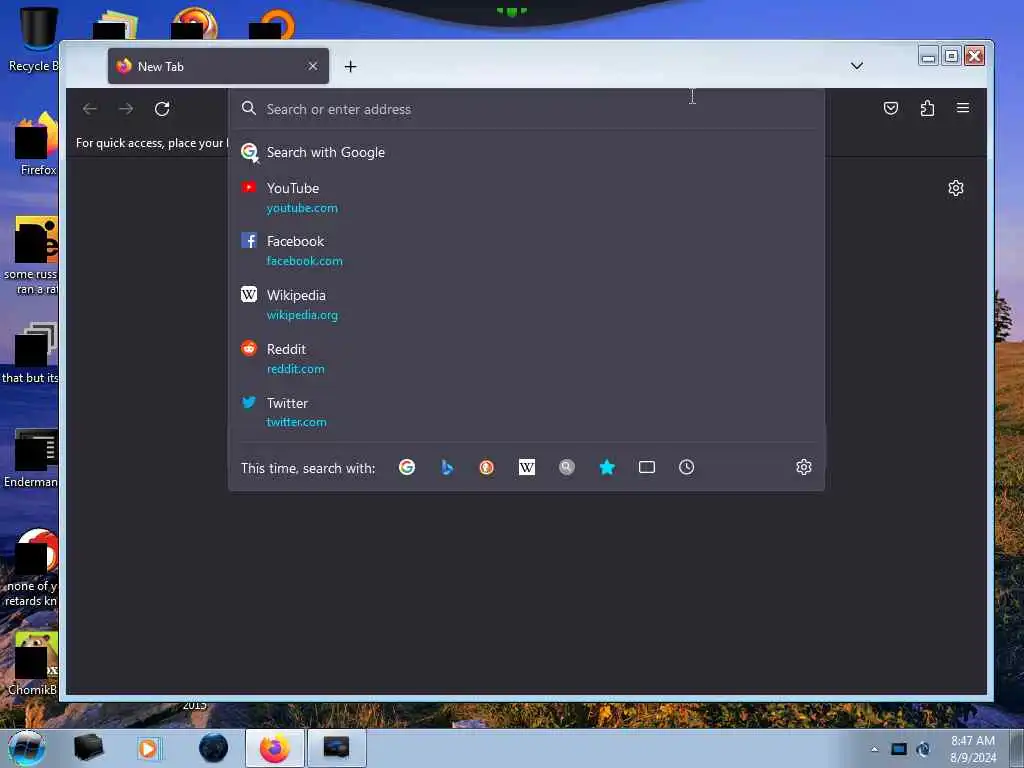Viewport: 1024px width, 768px height.
Task: Expand the list all tabs chevron
Action: pos(857,66)
